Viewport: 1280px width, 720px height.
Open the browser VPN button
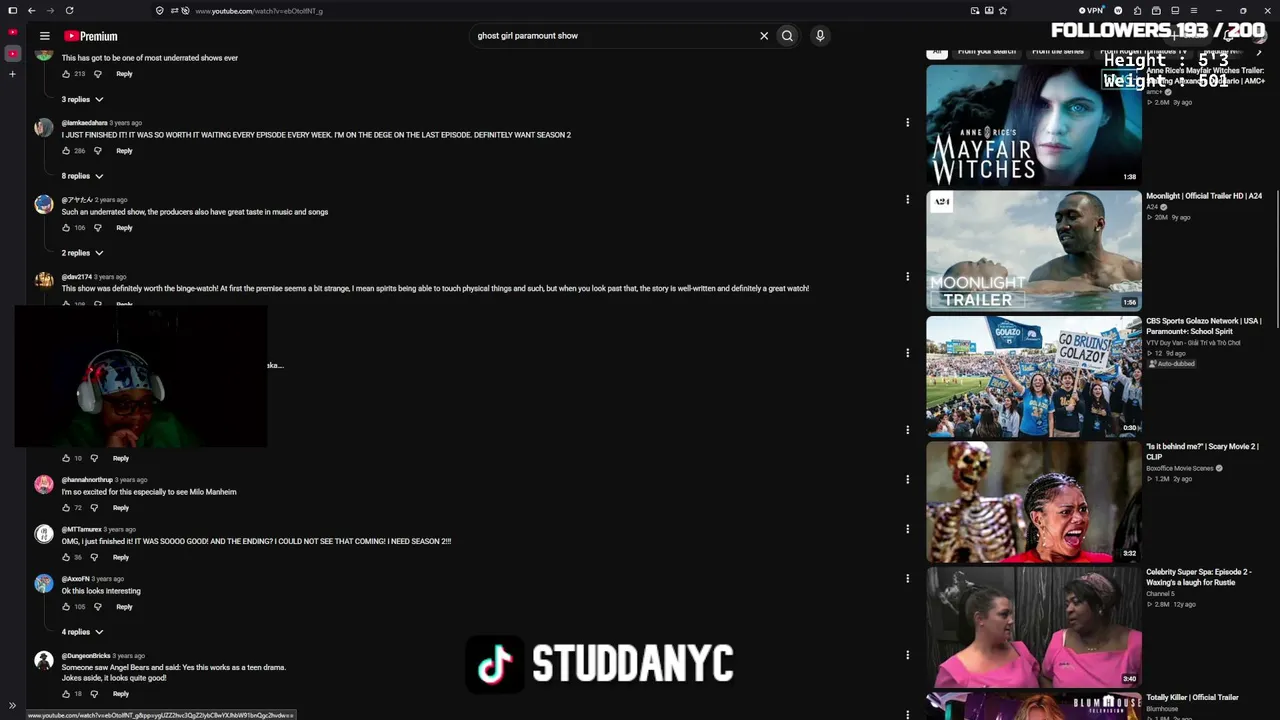click(x=1092, y=11)
